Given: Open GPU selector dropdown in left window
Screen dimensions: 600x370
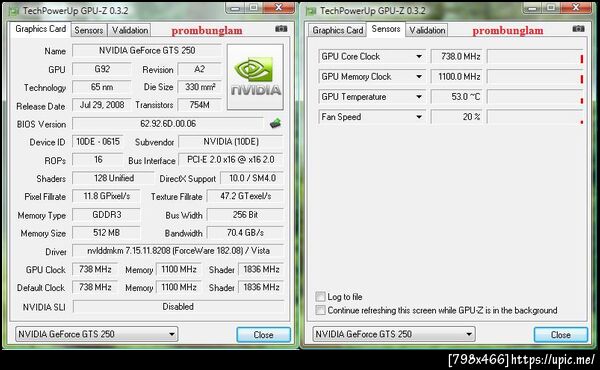Looking at the screenshot, I should [x=96, y=334].
